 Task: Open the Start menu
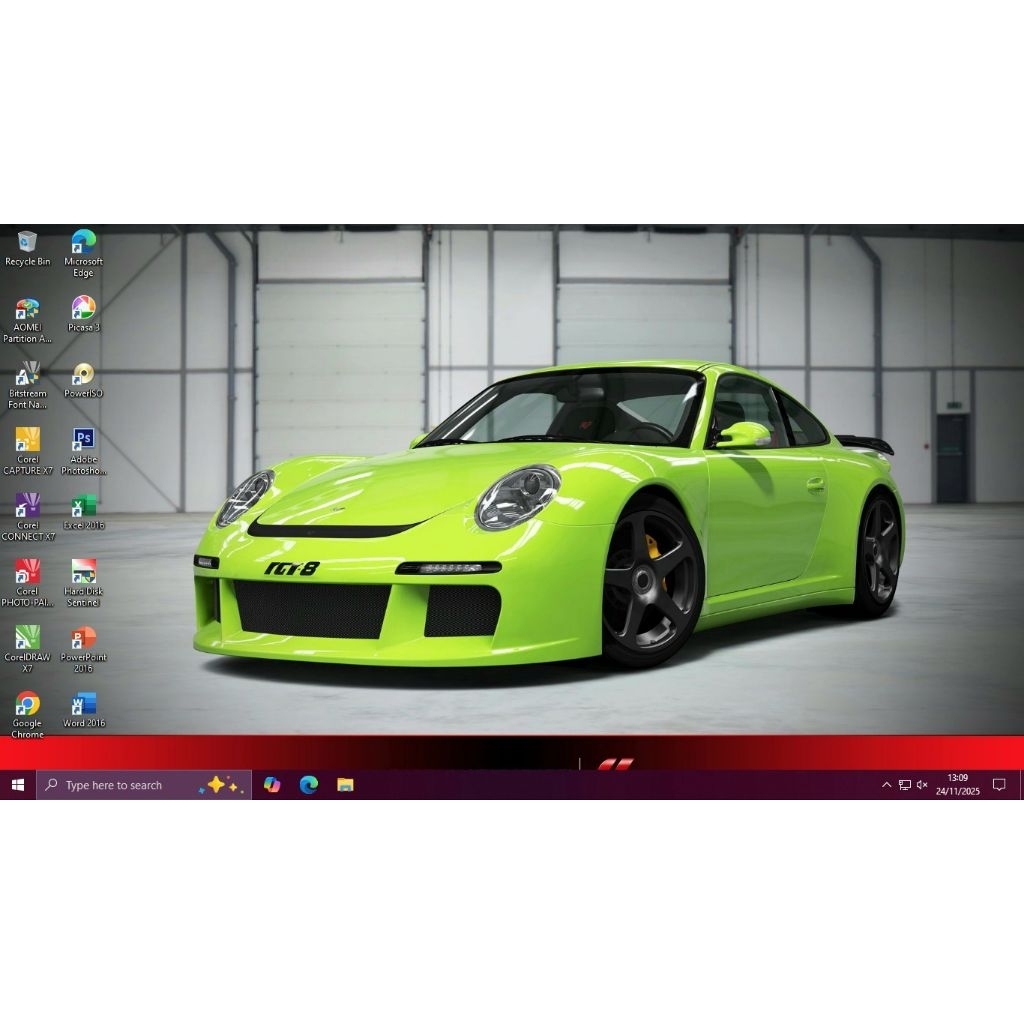(x=17, y=785)
